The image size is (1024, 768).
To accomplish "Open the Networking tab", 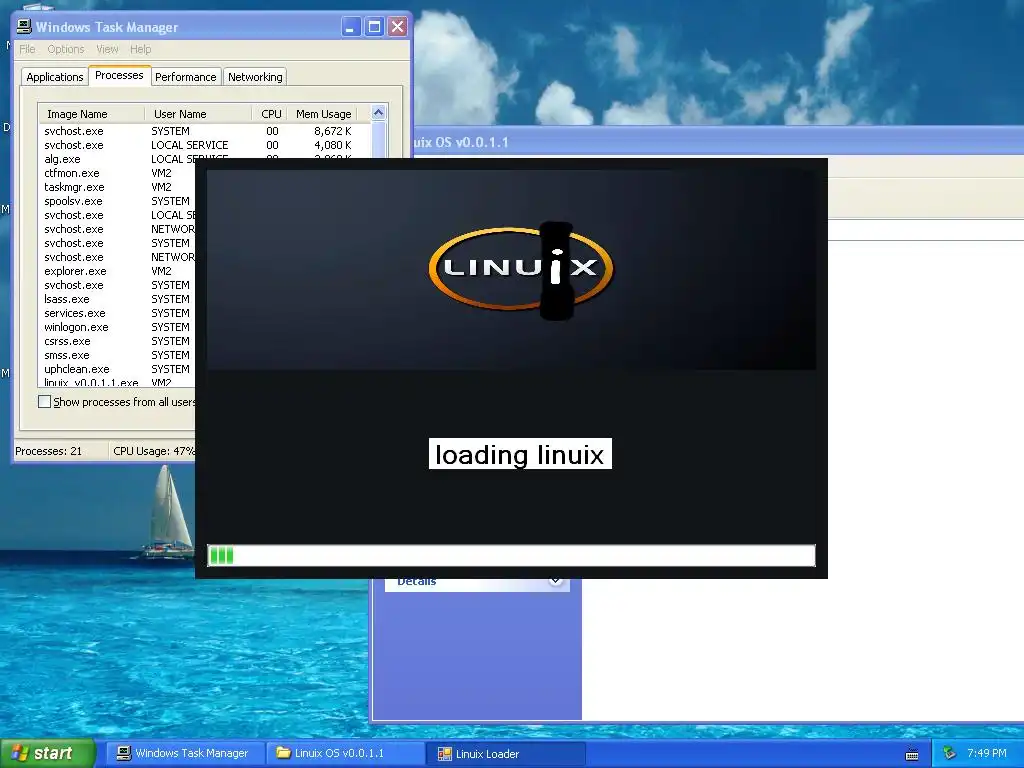I will click(x=255, y=77).
